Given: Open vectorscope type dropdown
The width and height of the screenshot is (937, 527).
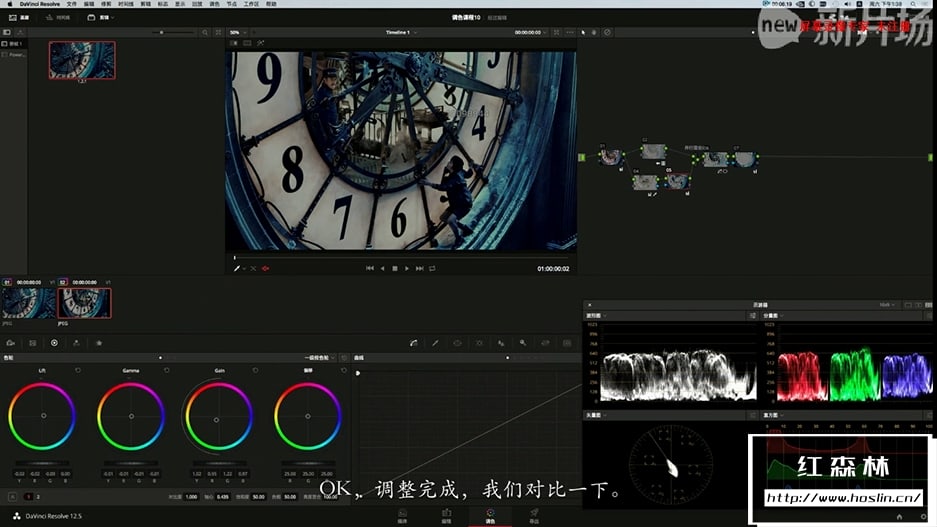Looking at the screenshot, I should 596,415.
